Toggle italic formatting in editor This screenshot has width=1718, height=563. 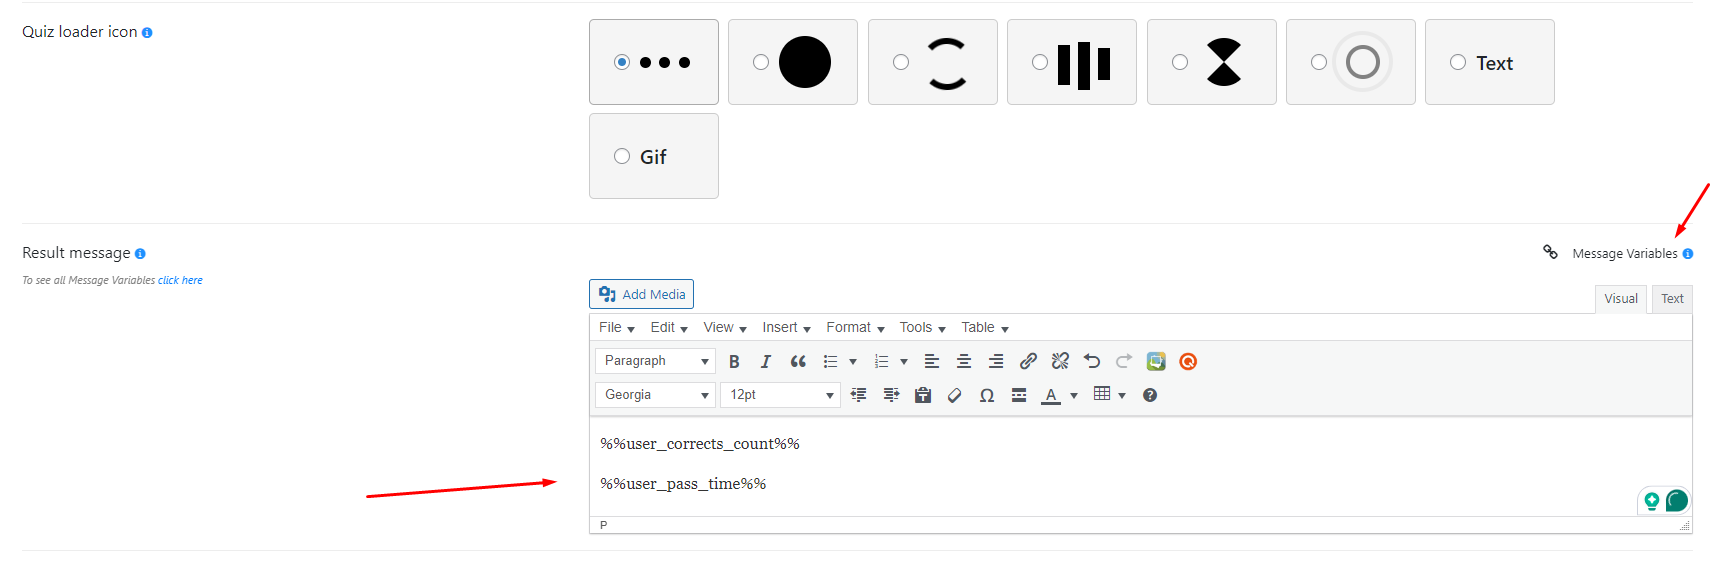(x=766, y=361)
